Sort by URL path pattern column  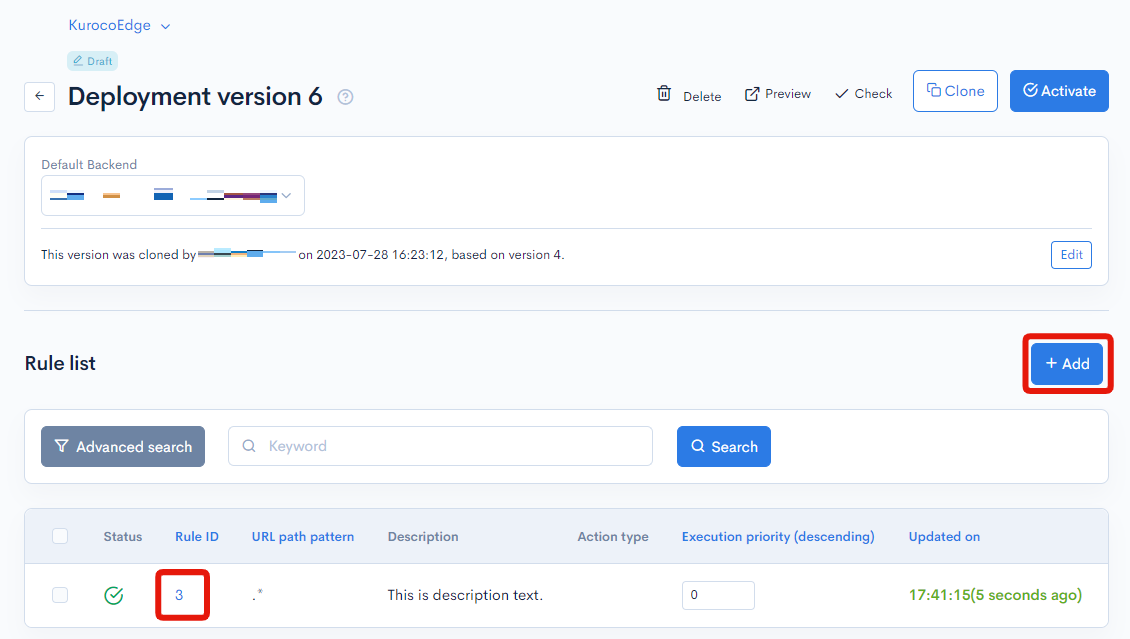[303, 537]
